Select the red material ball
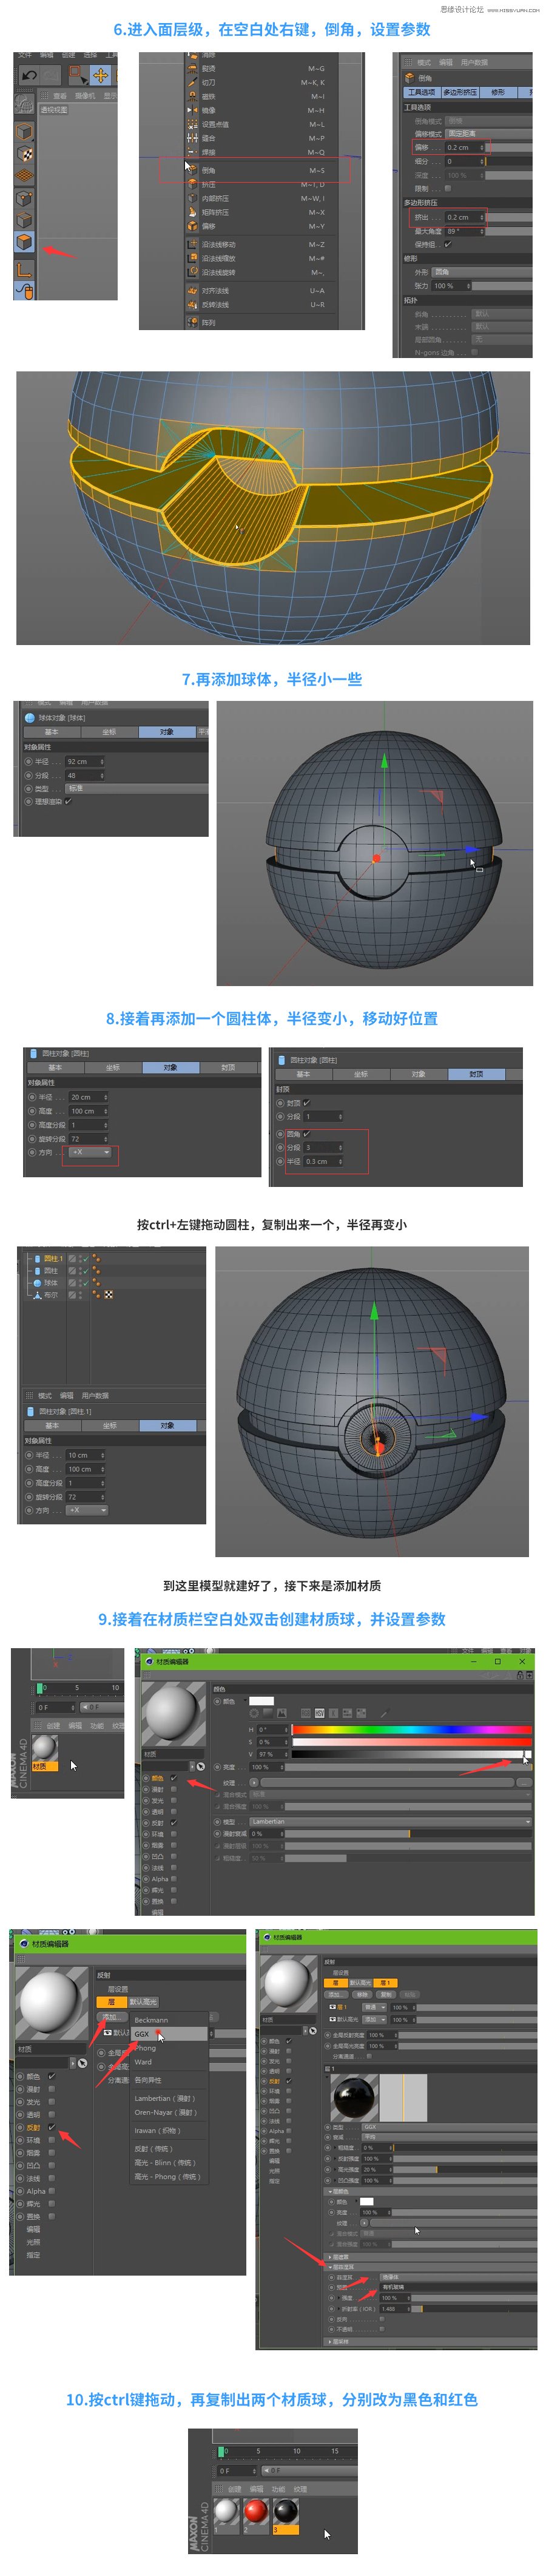The height and width of the screenshot is (2576, 546). (256, 2511)
